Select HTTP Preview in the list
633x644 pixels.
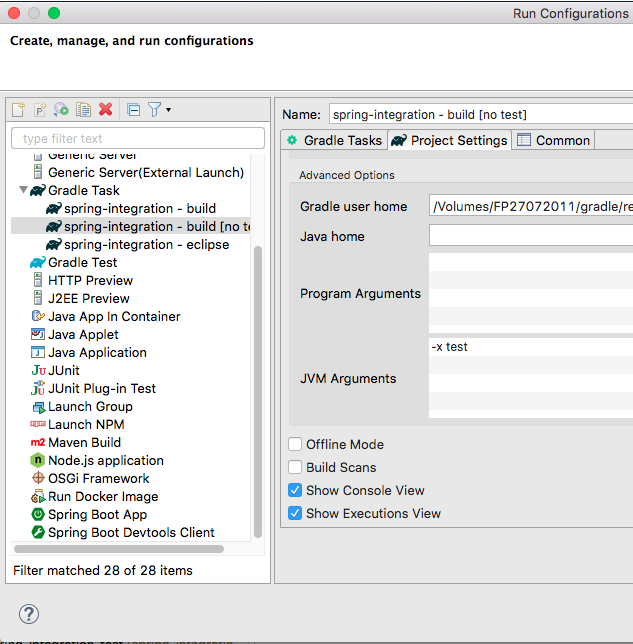coord(90,281)
